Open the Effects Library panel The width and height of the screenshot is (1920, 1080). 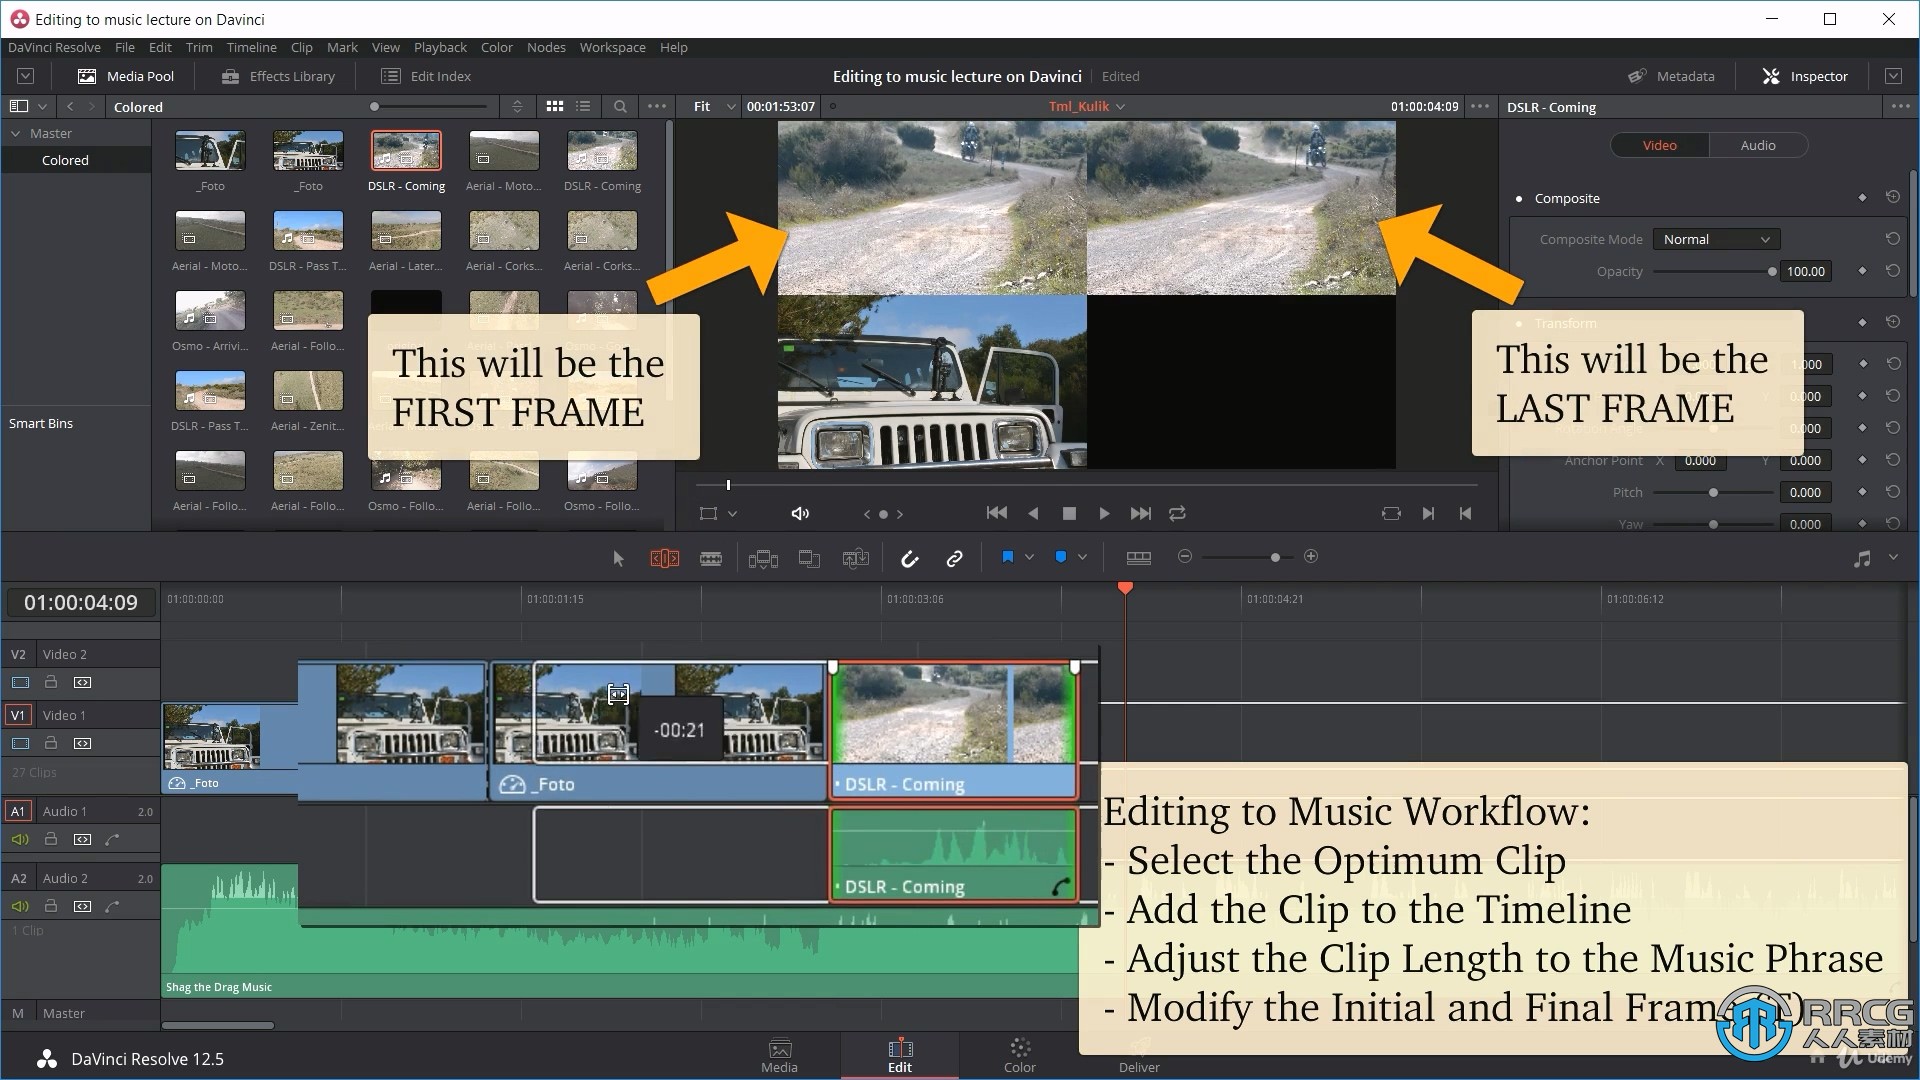click(278, 76)
